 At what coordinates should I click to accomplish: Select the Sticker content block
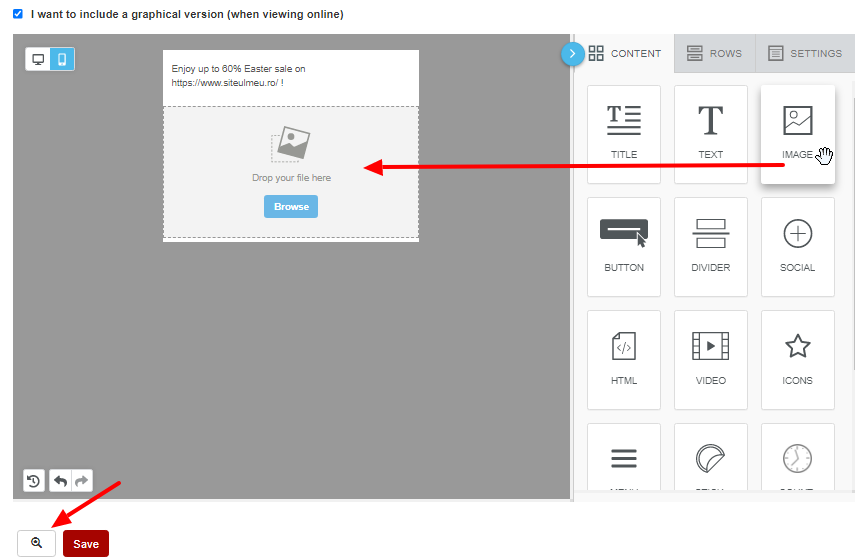711,457
